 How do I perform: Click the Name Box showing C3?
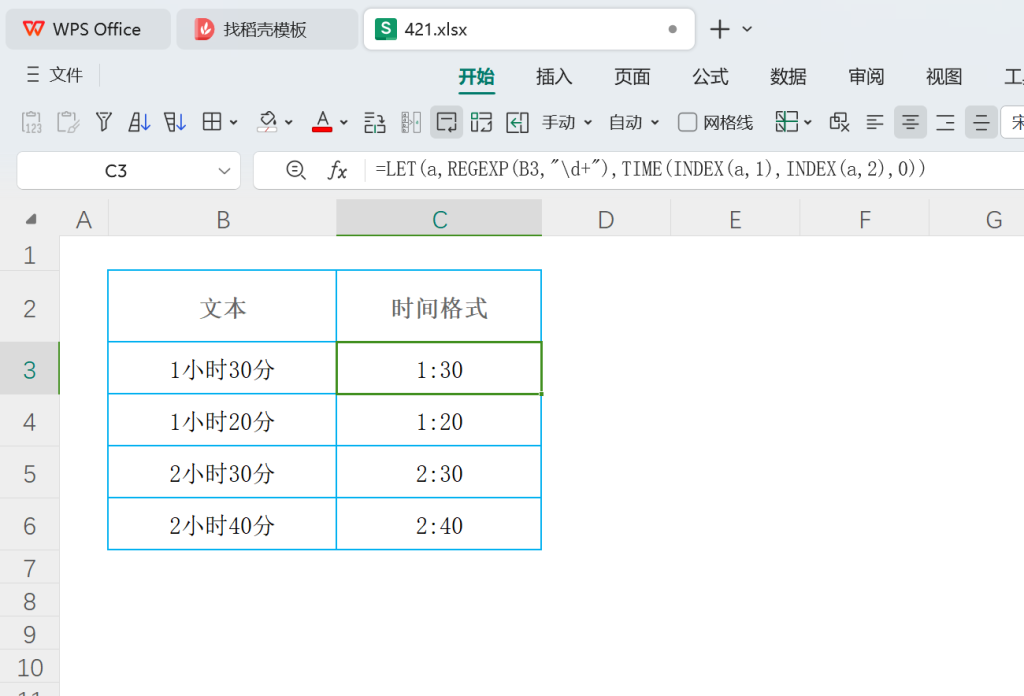tap(116, 171)
